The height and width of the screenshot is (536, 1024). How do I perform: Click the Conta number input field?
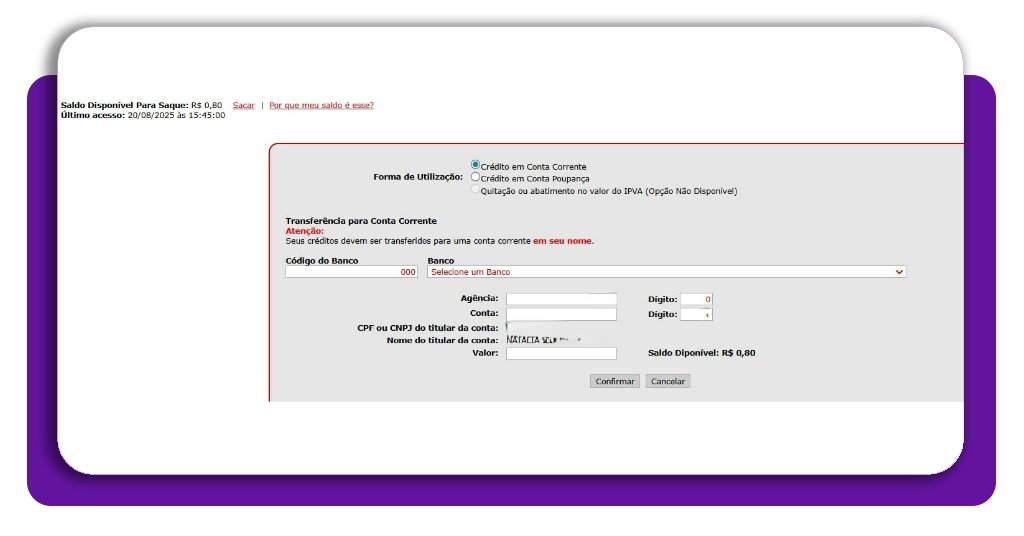pyautogui.click(x=561, y=314)
